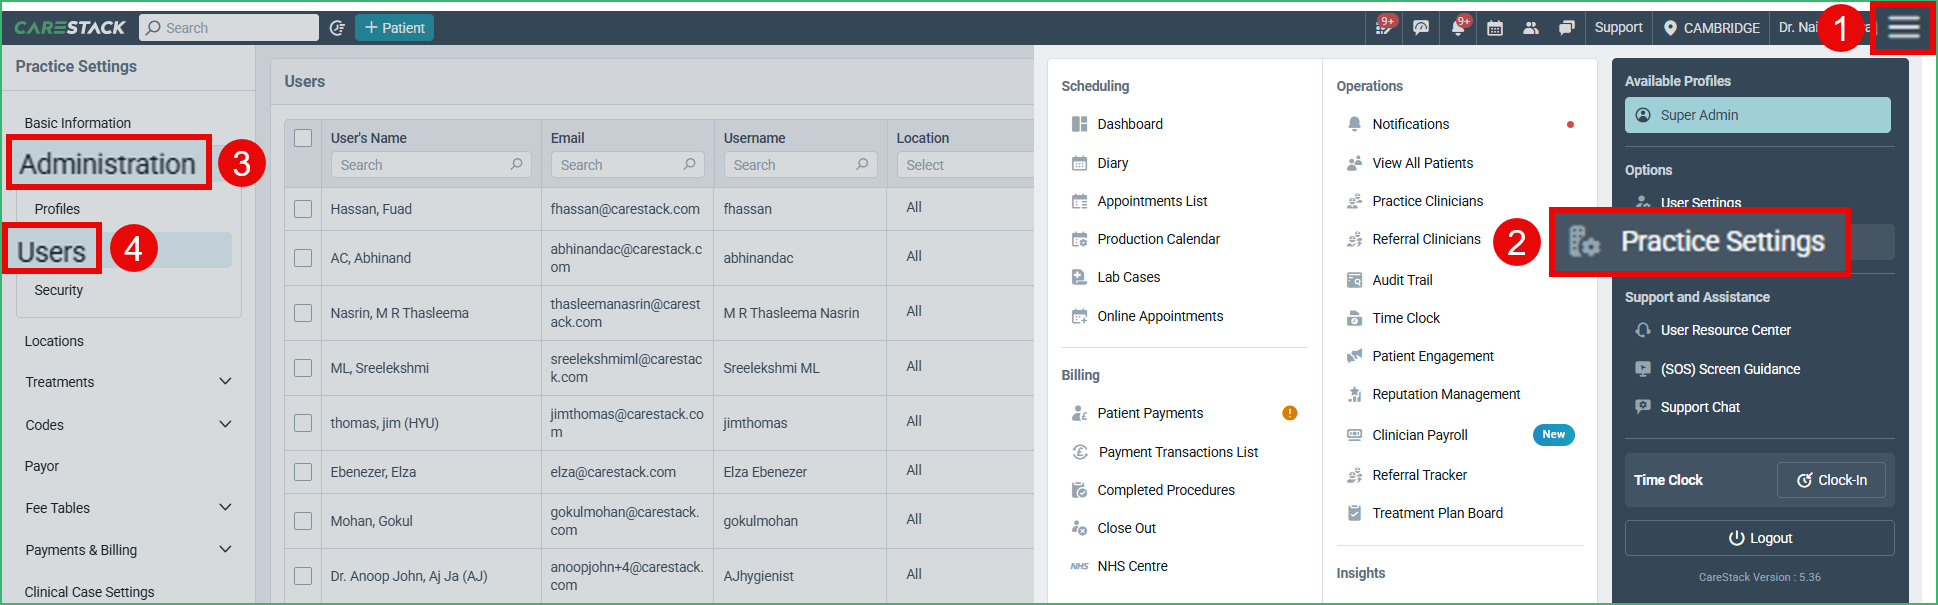The image size is (1938, 605).
Task: Select checkbox for Nasrin, M R Thasleema
Action: click(303, 313)
